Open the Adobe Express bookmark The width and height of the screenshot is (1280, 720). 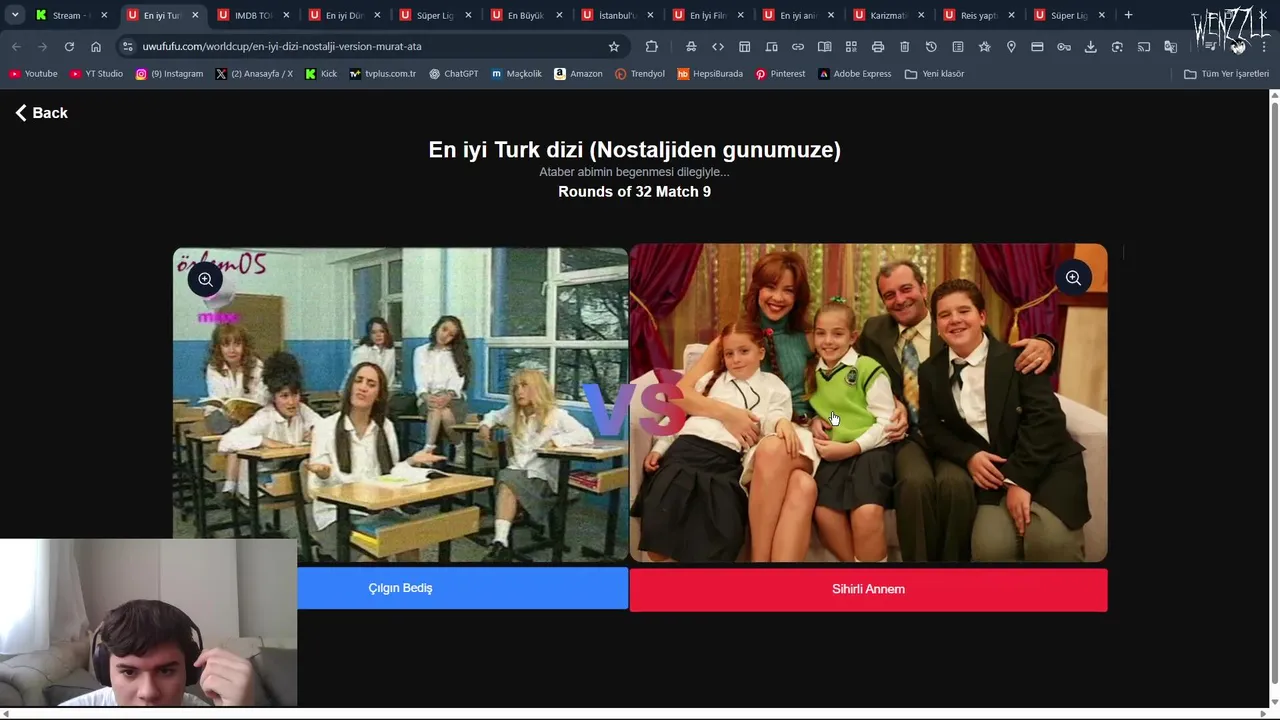point(855,74)
